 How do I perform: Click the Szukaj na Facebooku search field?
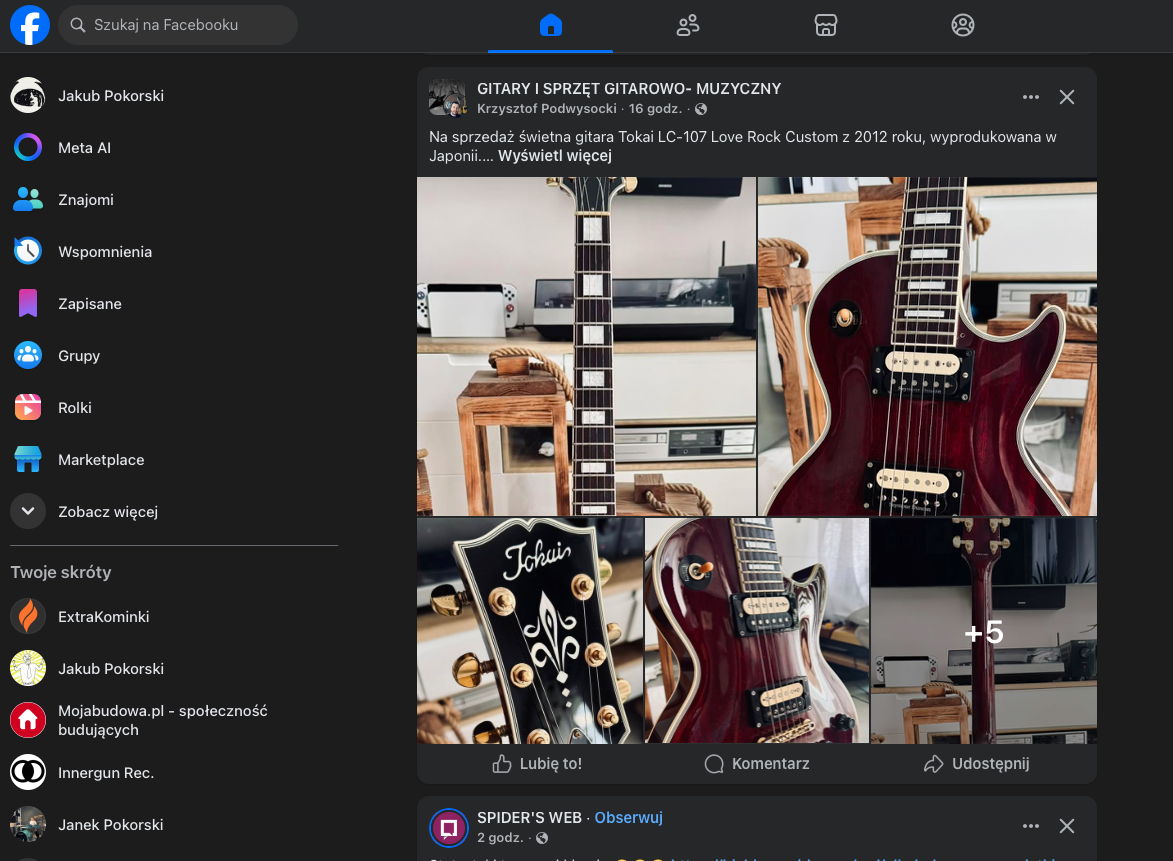[x=180, y=25]
